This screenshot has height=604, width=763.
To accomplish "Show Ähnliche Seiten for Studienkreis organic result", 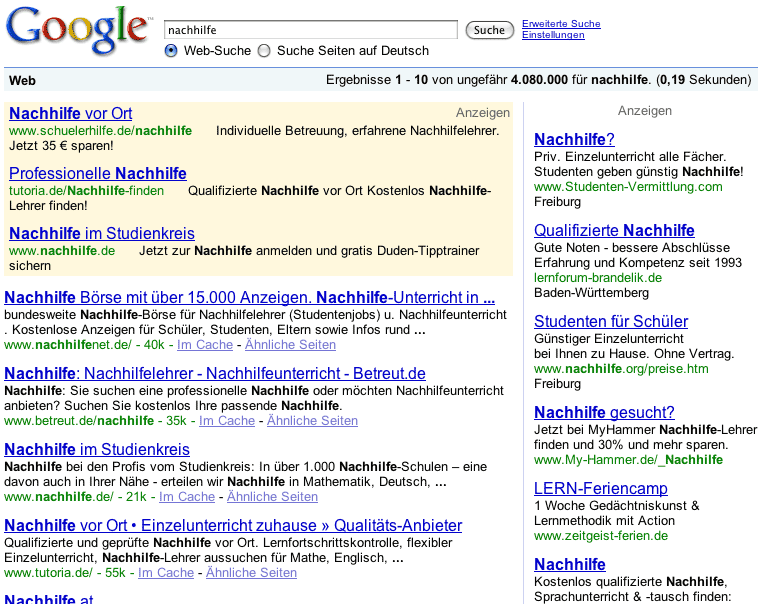I will [272, 497].
